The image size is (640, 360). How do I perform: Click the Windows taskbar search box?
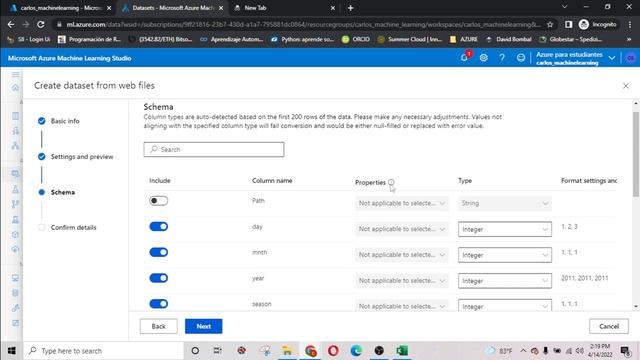[x=103, y=351]
